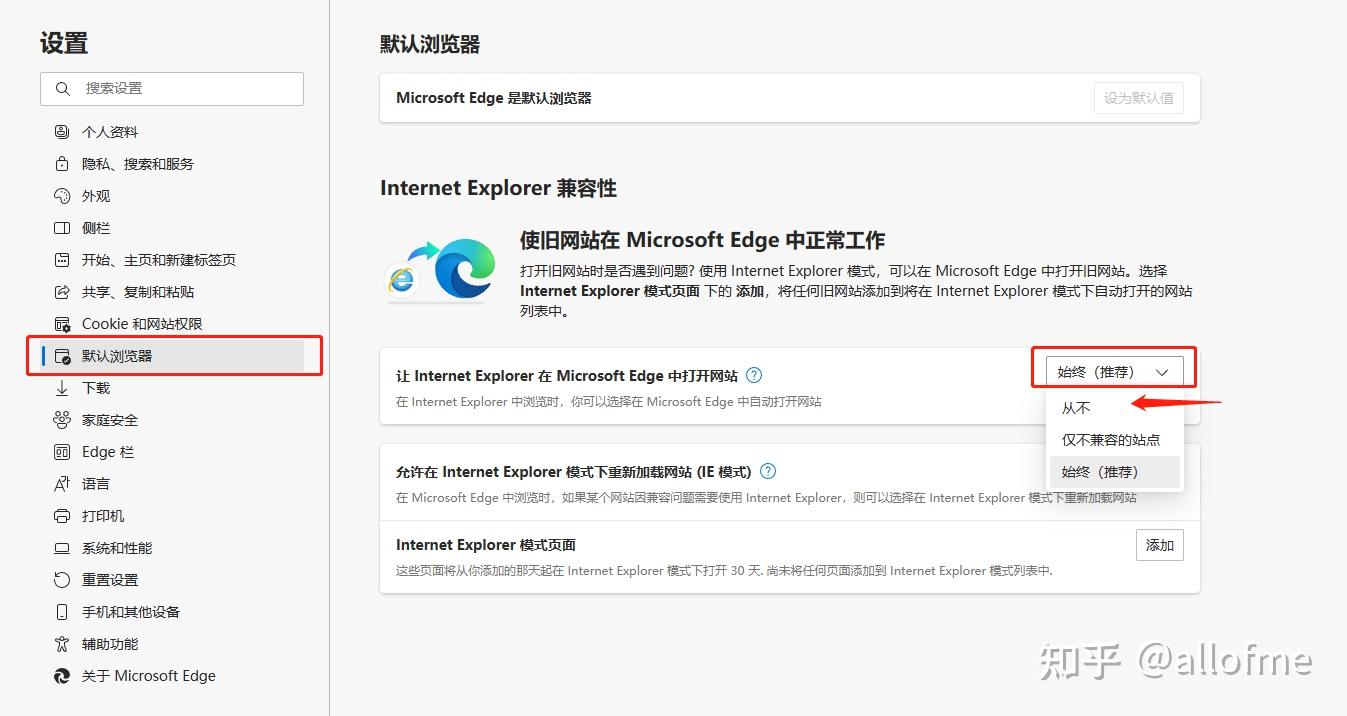Open 外观 appearance settings via its icon
This screenshot has width=1347, height=716.
61,195
